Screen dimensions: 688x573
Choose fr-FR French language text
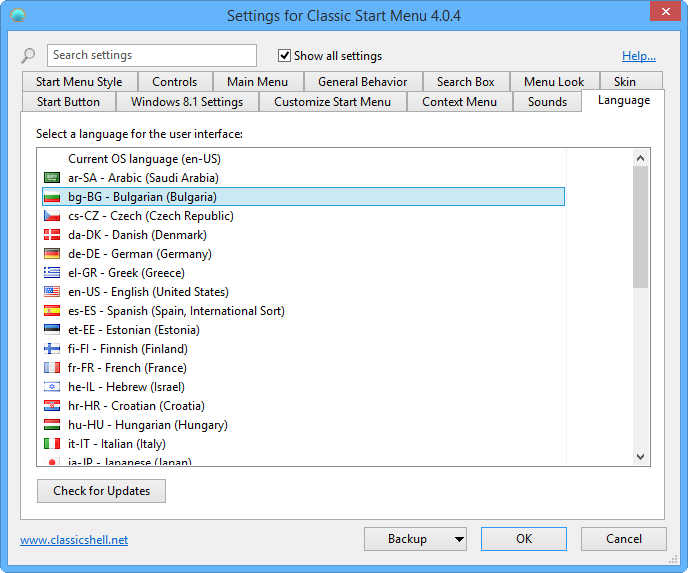tap(127, 368)
